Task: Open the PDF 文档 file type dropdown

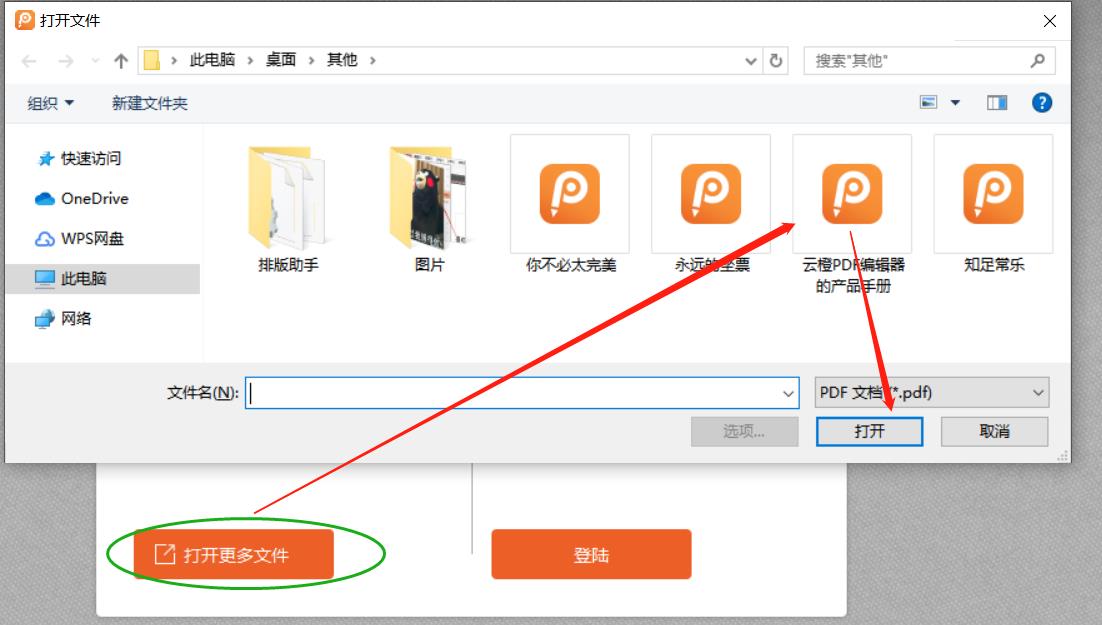Action: (x=932, y=393)
